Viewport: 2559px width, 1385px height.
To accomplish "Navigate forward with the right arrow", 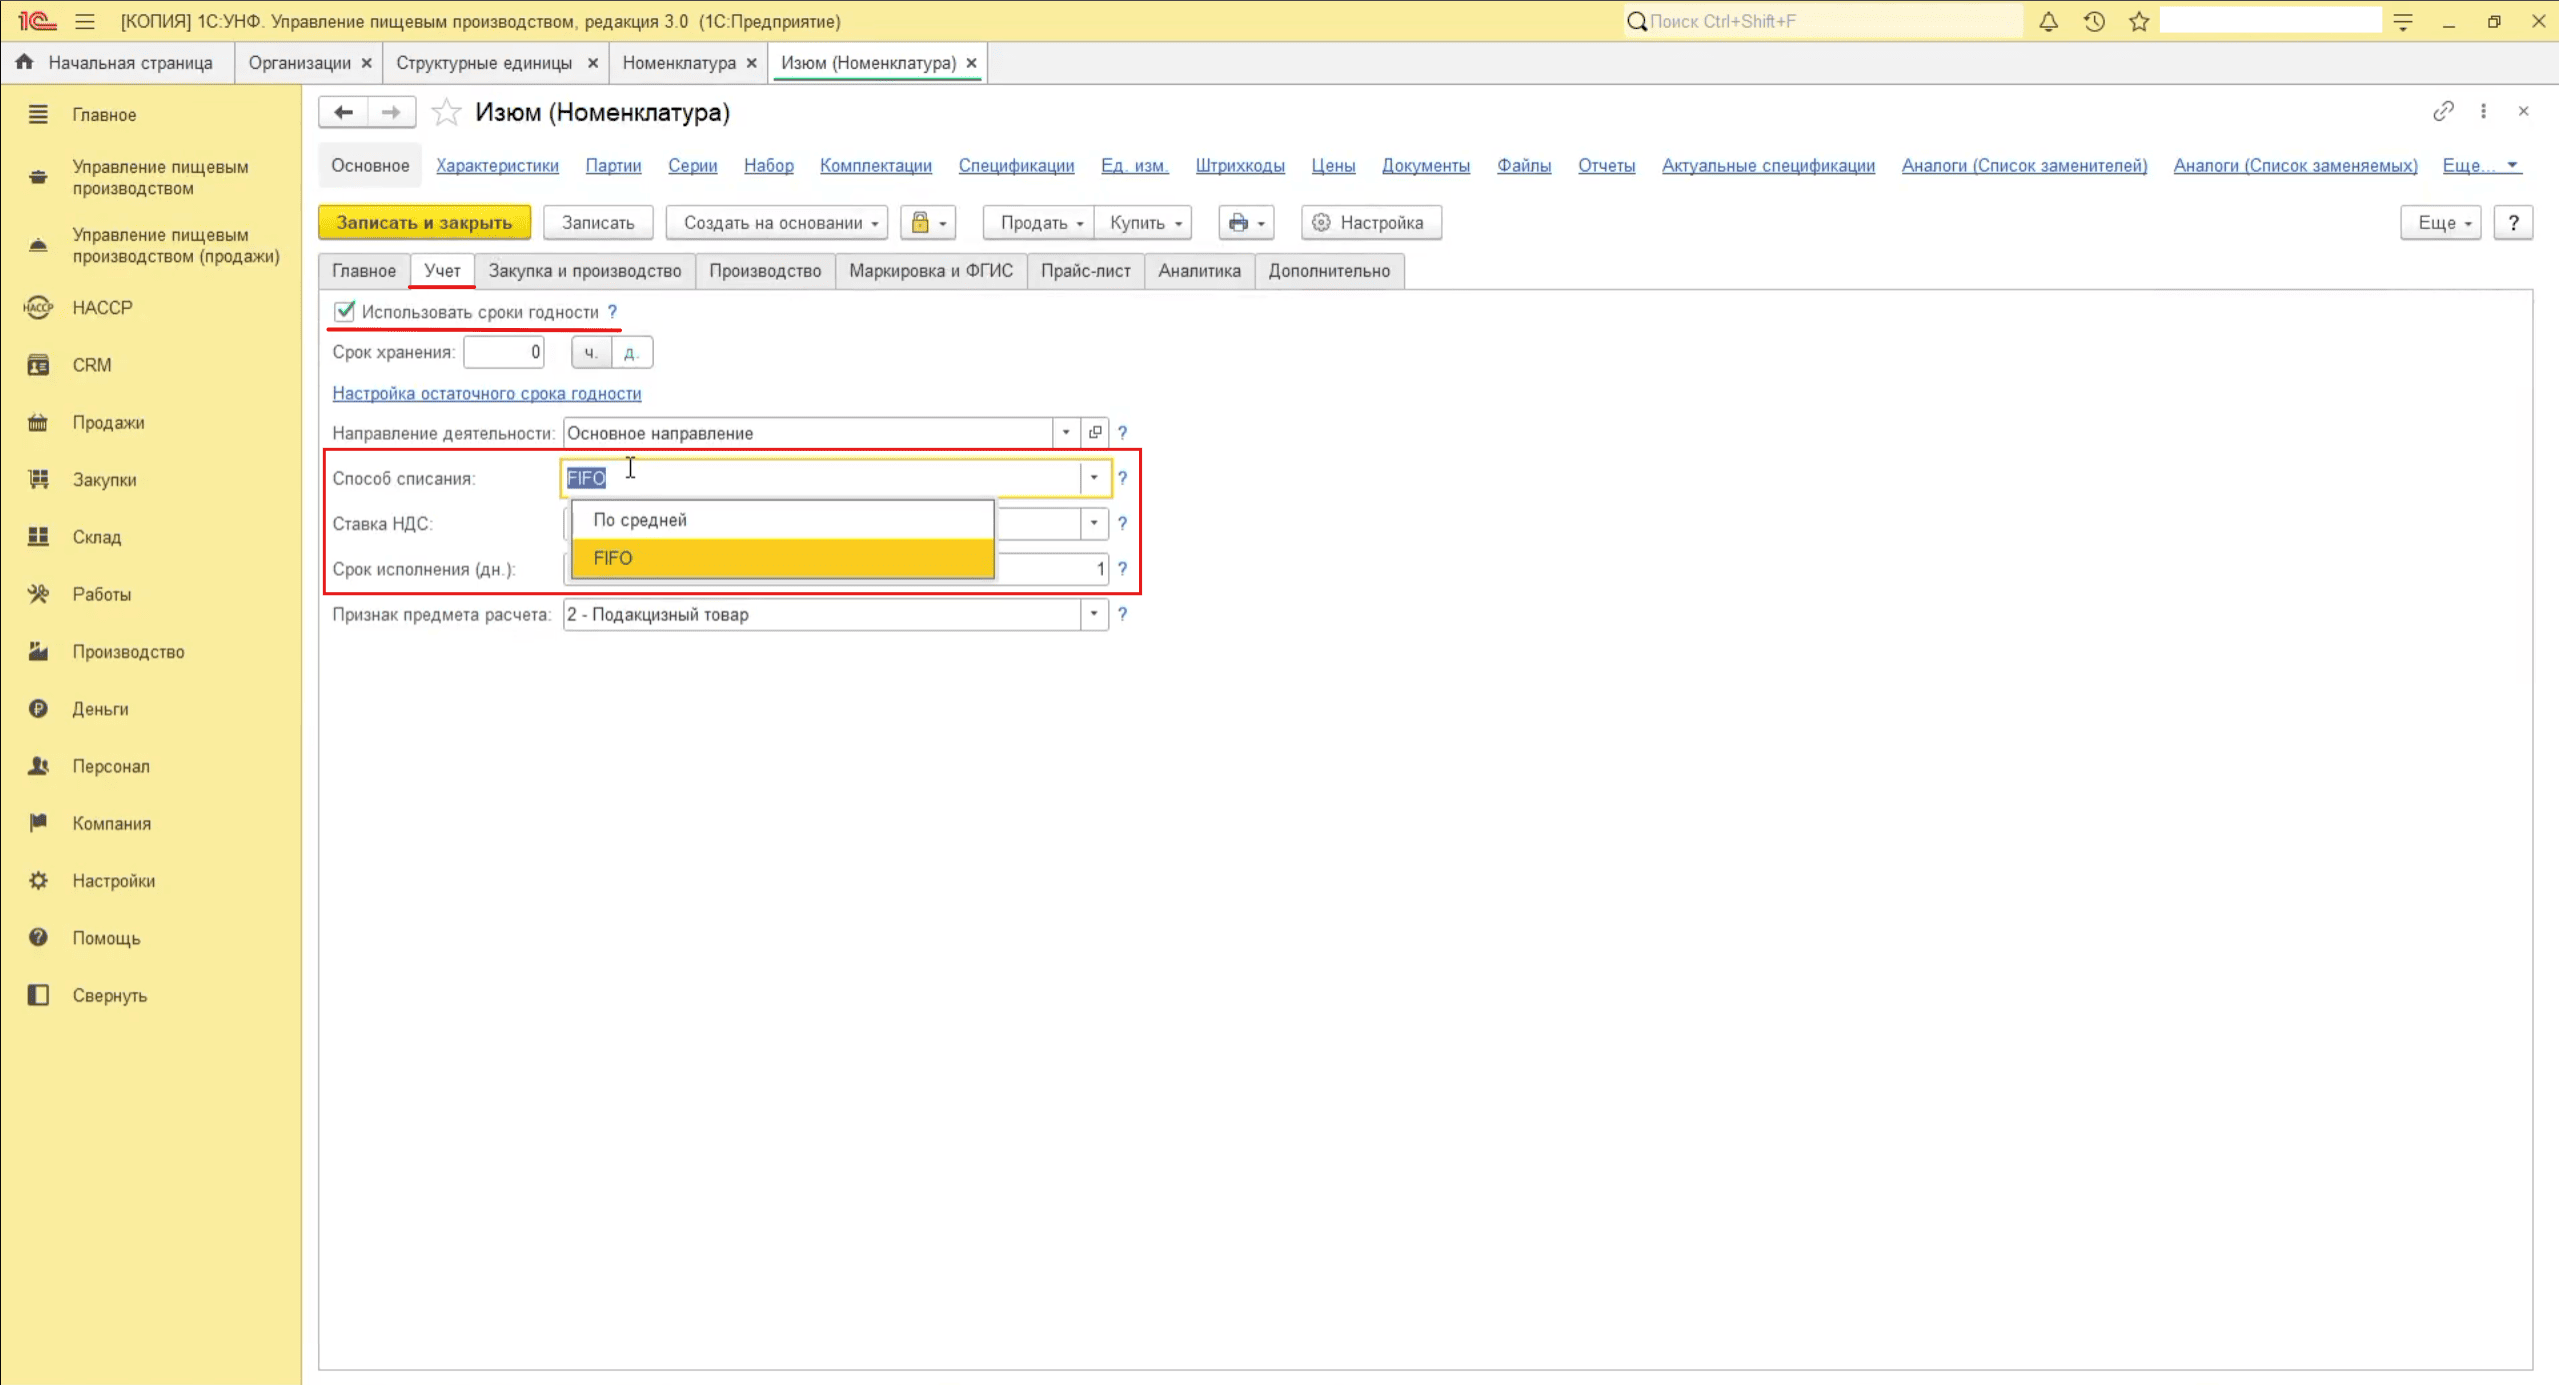I will 391,112.
